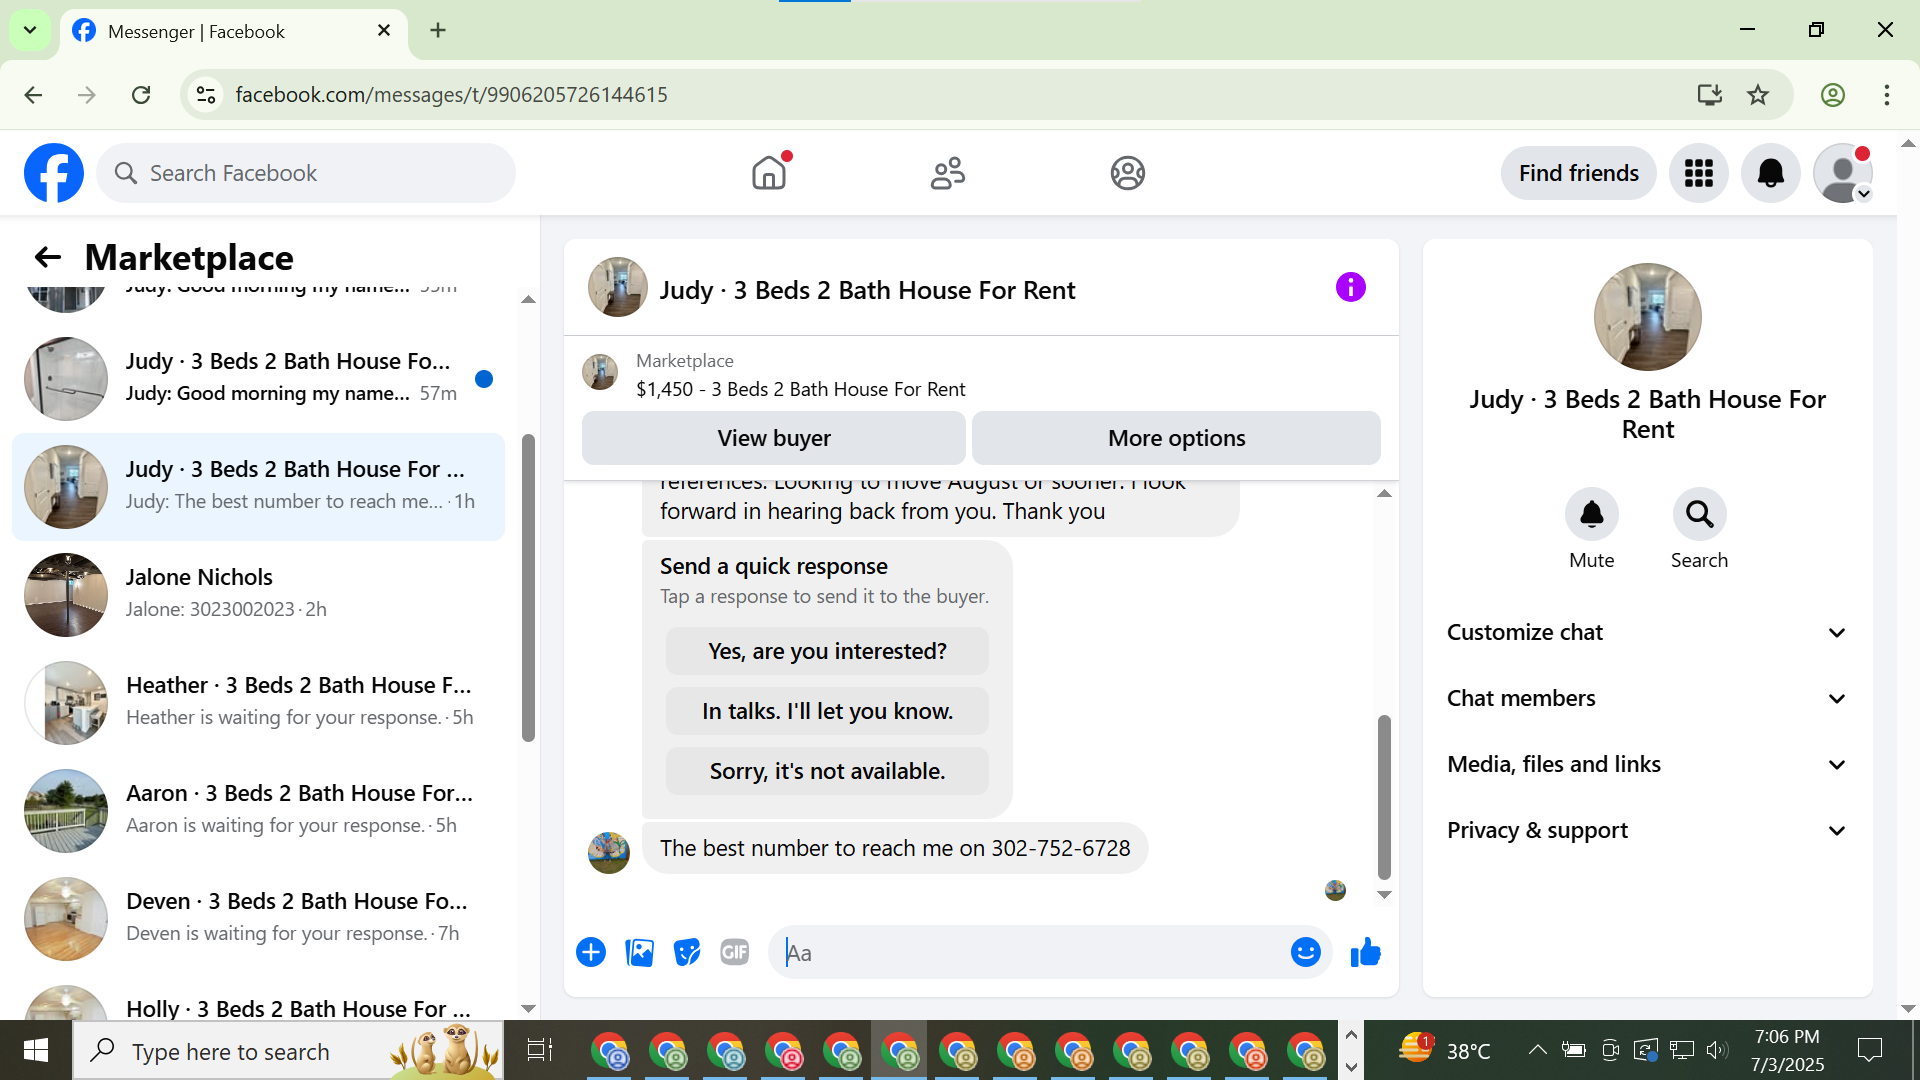Mute this conversation with the bell button
The image size is (1920, 1080).
[x=1591, y=515]
